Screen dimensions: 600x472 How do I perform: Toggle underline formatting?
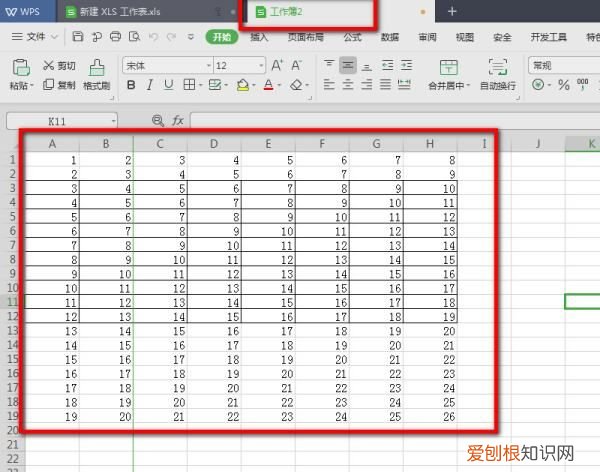168,85
